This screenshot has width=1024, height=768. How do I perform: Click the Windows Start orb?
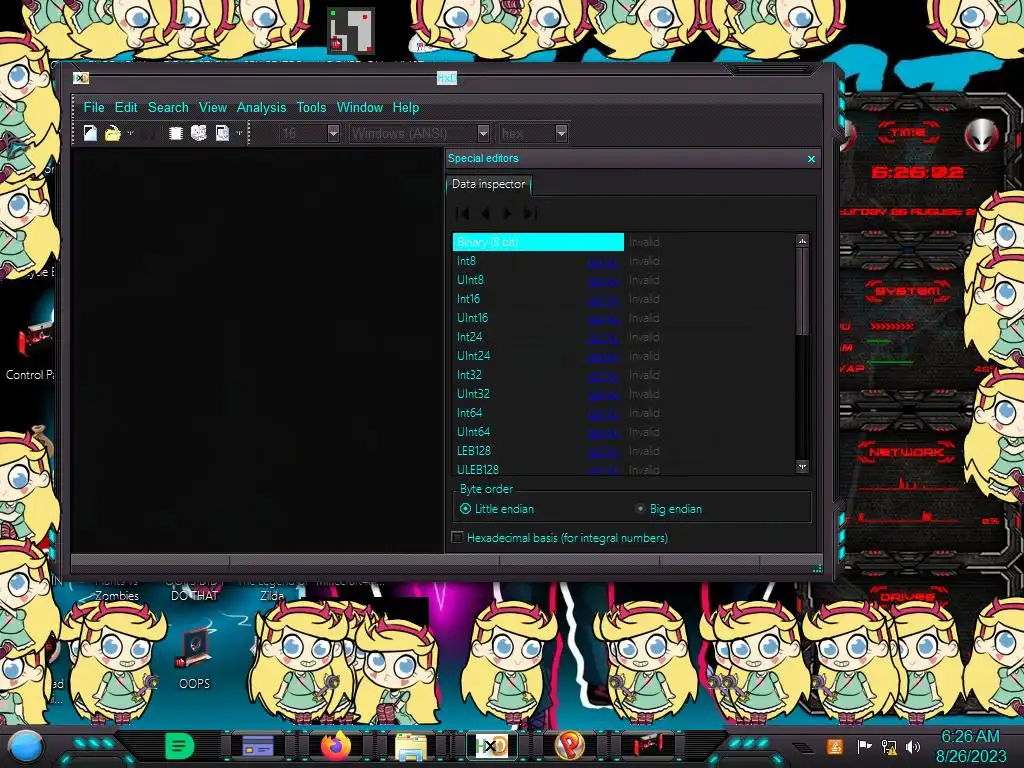point(25,746)
